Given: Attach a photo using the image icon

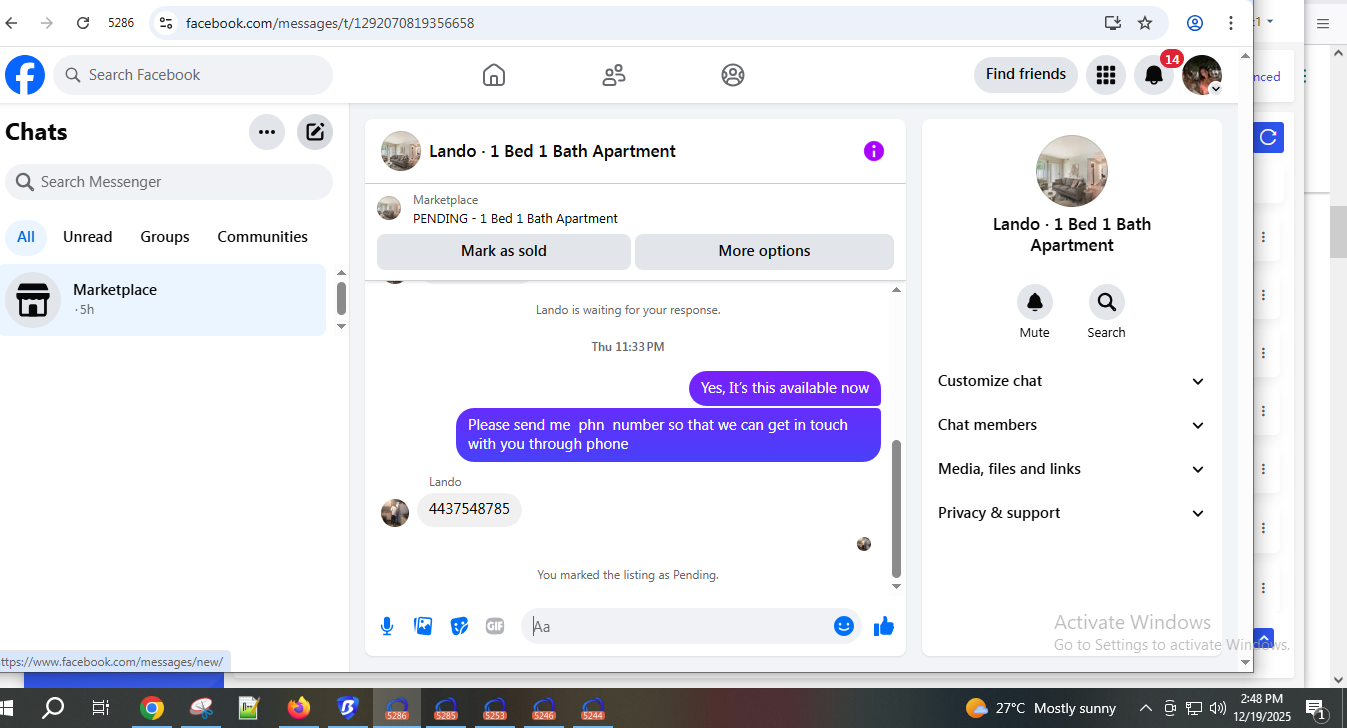Looking at the screenshot, I should pyautogui.click(x=423, y=626).
